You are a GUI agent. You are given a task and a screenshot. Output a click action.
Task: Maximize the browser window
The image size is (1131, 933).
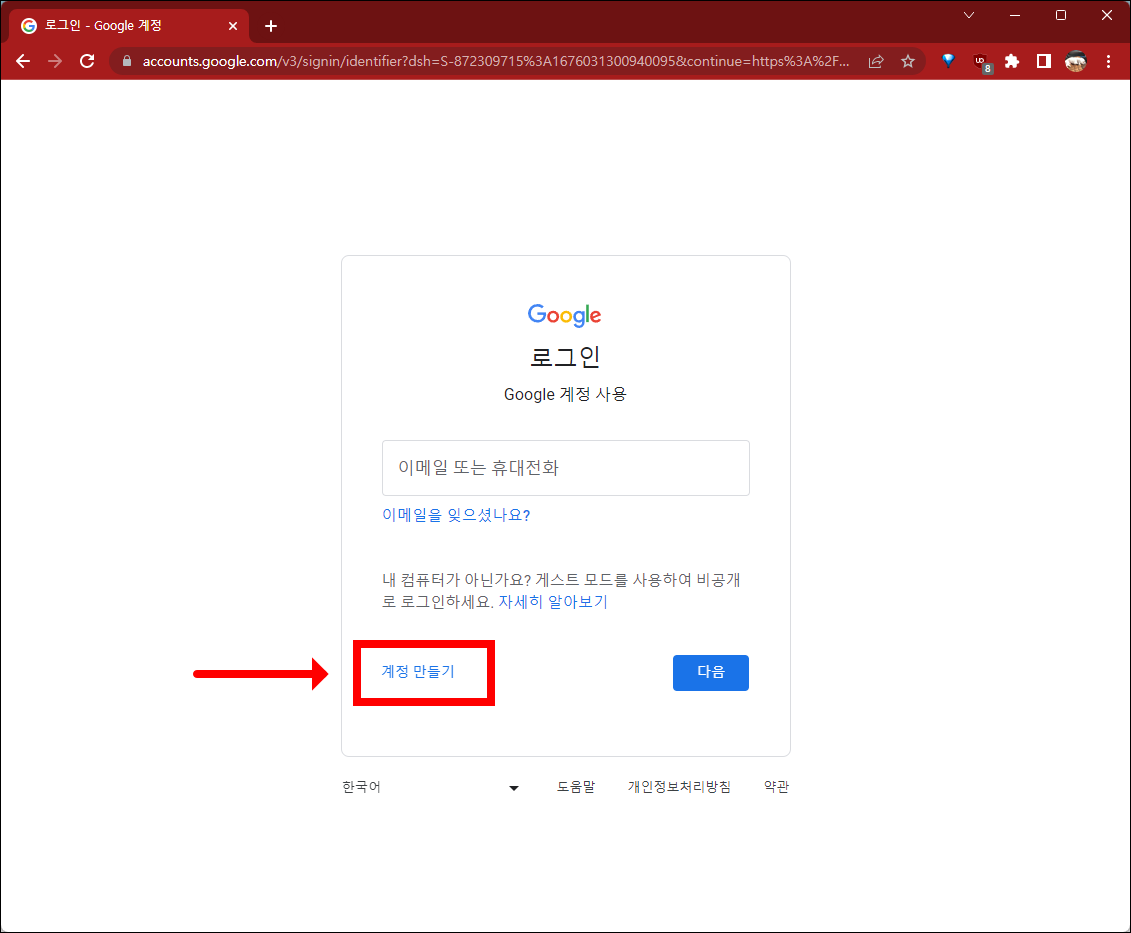point(1060,15)
